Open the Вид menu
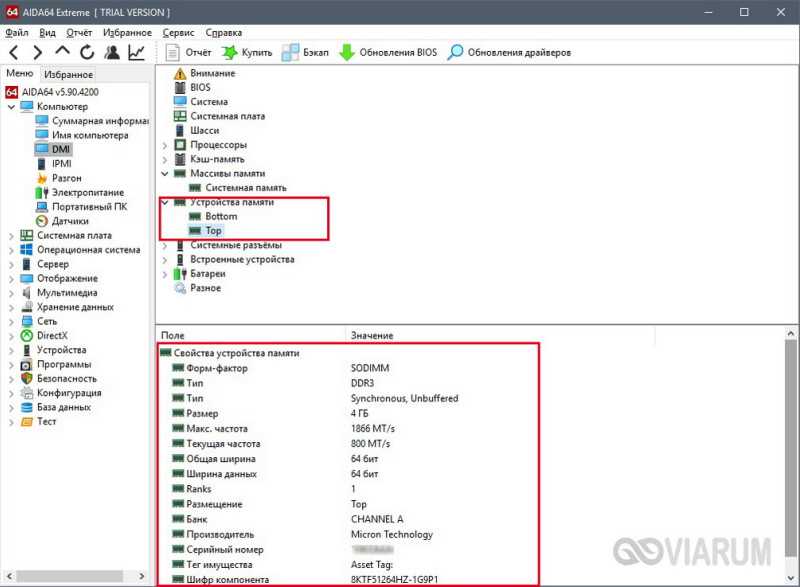The width and height of the screenshot is (800, 587). point(47,33)
